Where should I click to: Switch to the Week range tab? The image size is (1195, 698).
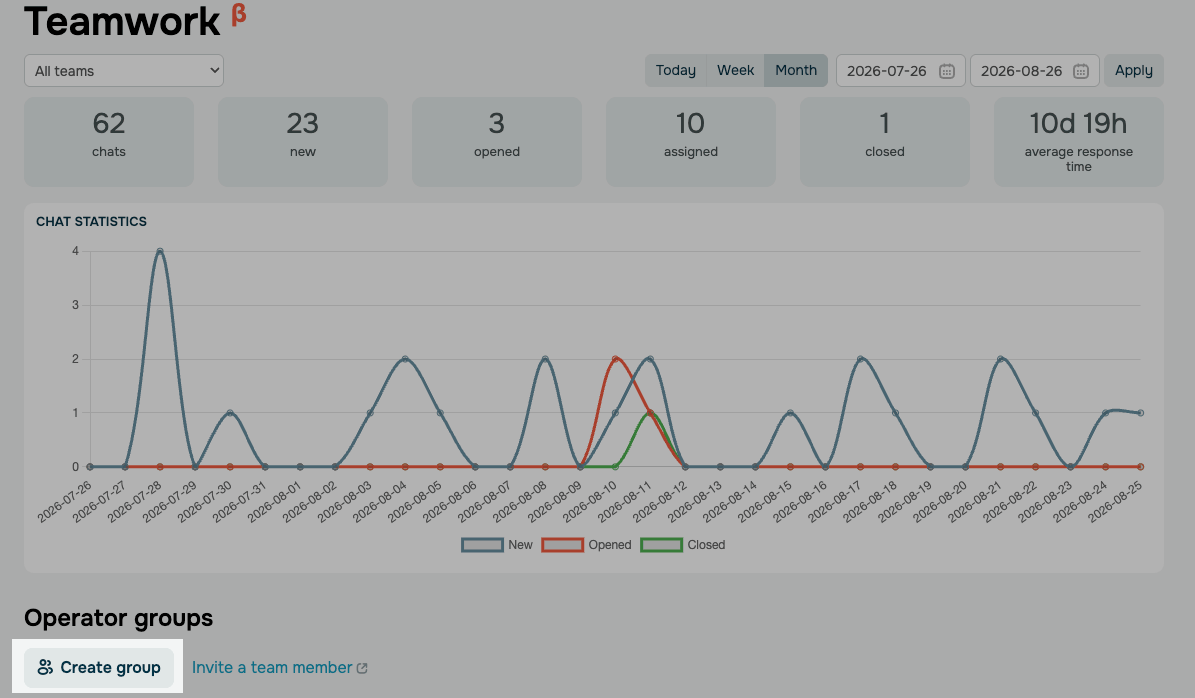click(735, 70)
